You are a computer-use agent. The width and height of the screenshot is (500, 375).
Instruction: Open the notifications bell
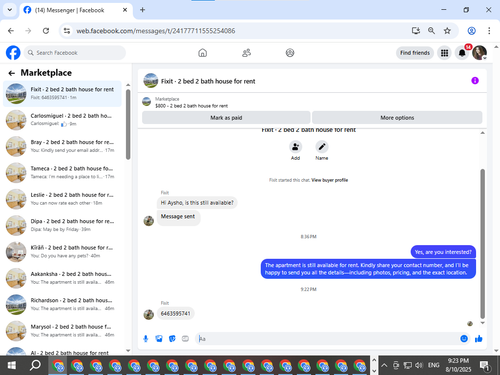pyautogui.click(x=462, y=53)
